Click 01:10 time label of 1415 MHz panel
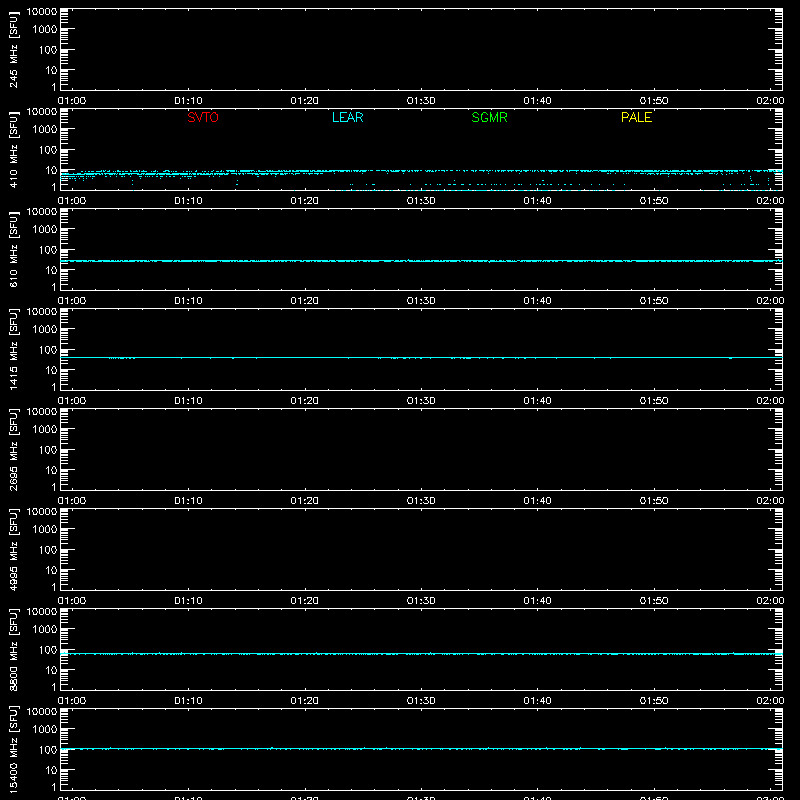The image size is (800, 800). pos(188,401)
